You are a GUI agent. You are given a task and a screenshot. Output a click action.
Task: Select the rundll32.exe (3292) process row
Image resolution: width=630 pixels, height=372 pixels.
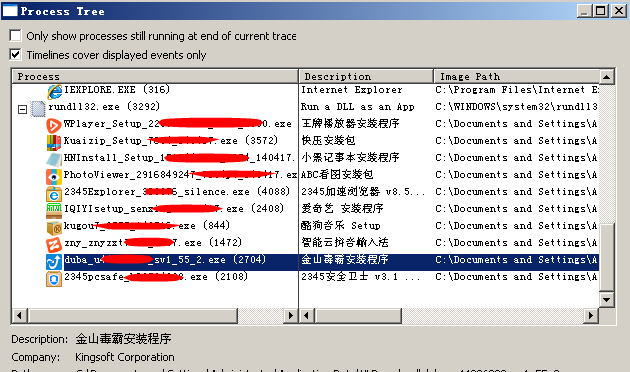pyautogui.click(x=104, y=106)
